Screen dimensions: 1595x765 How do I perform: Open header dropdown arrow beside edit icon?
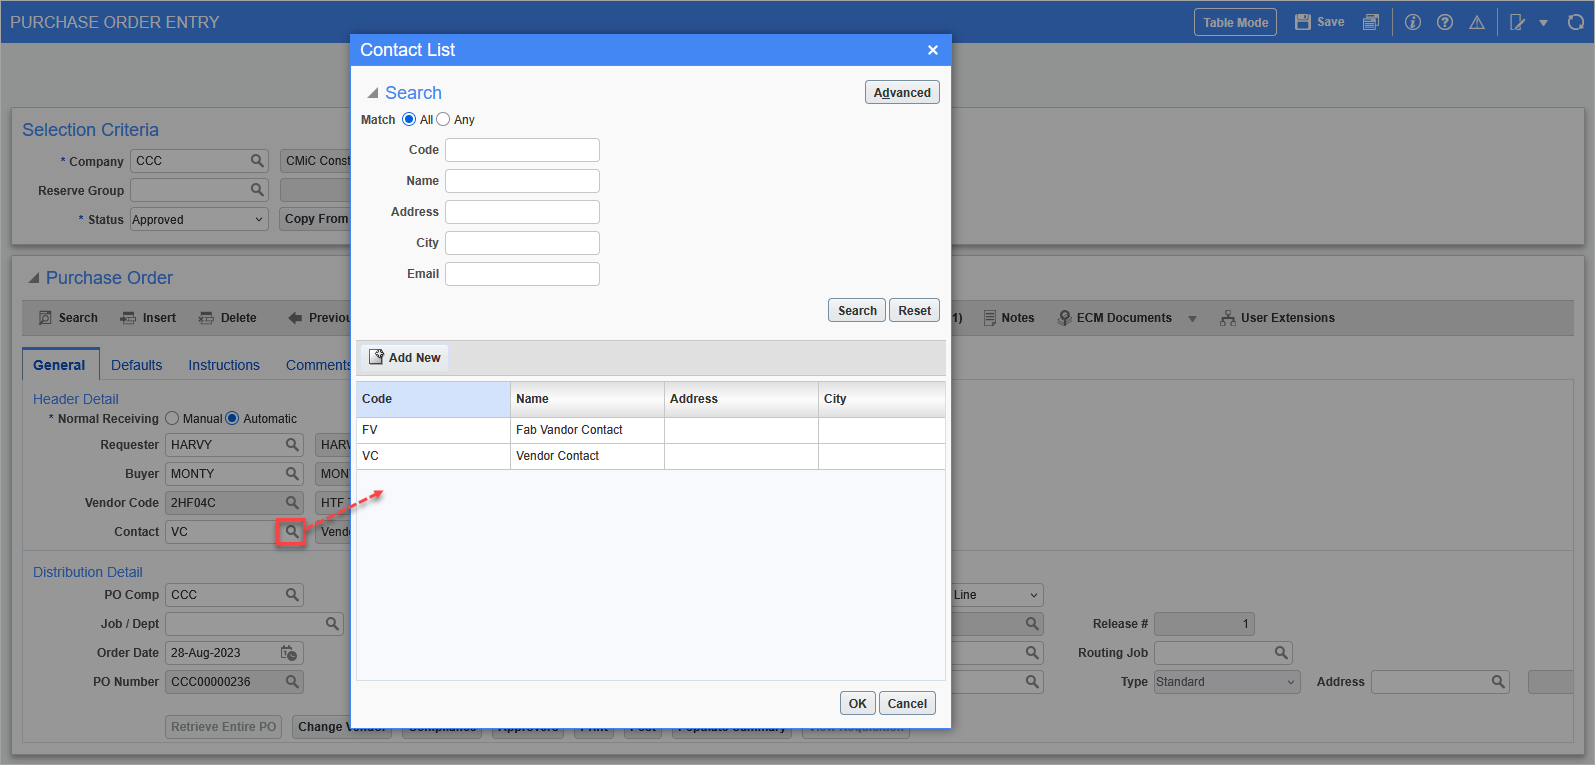click(x=1543, y=23)
